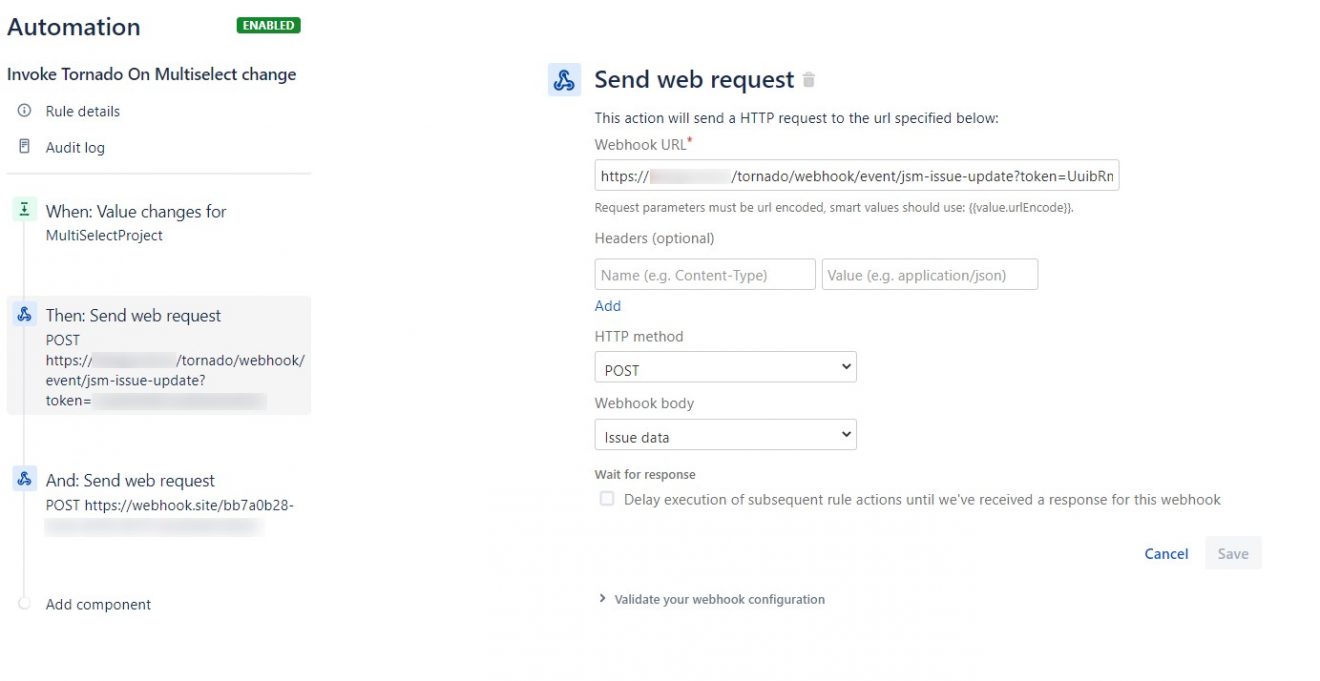Viewport: 1320px width, 681px height.
Task: Cancel the webhook configuration changes
Action: pos(1165,553)
